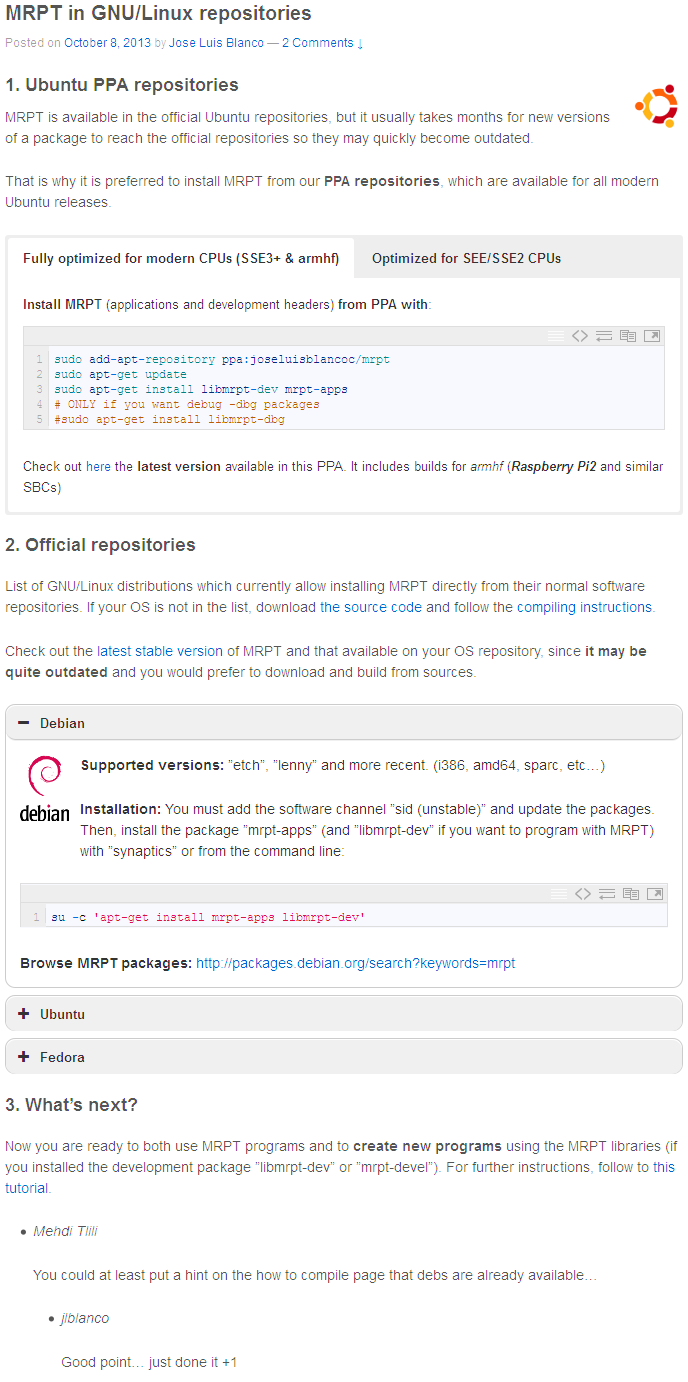The height and width of the screenshot is (1382, 688).
Task: Expand the Fedora section
Action: [x=344, y=1057]
